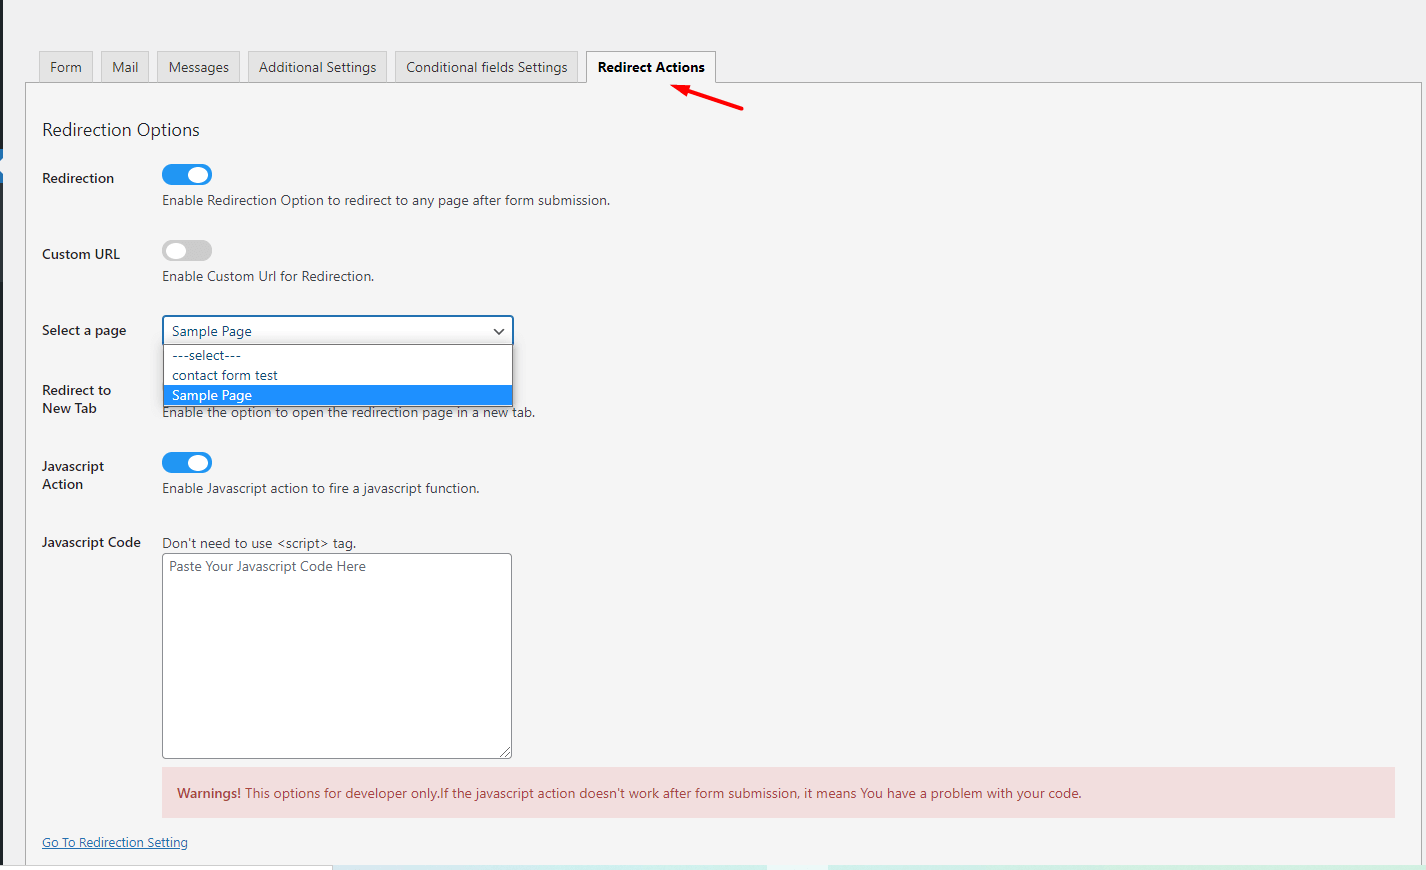Click "Don't need to use <script> tag." hint

click(259, 543)
